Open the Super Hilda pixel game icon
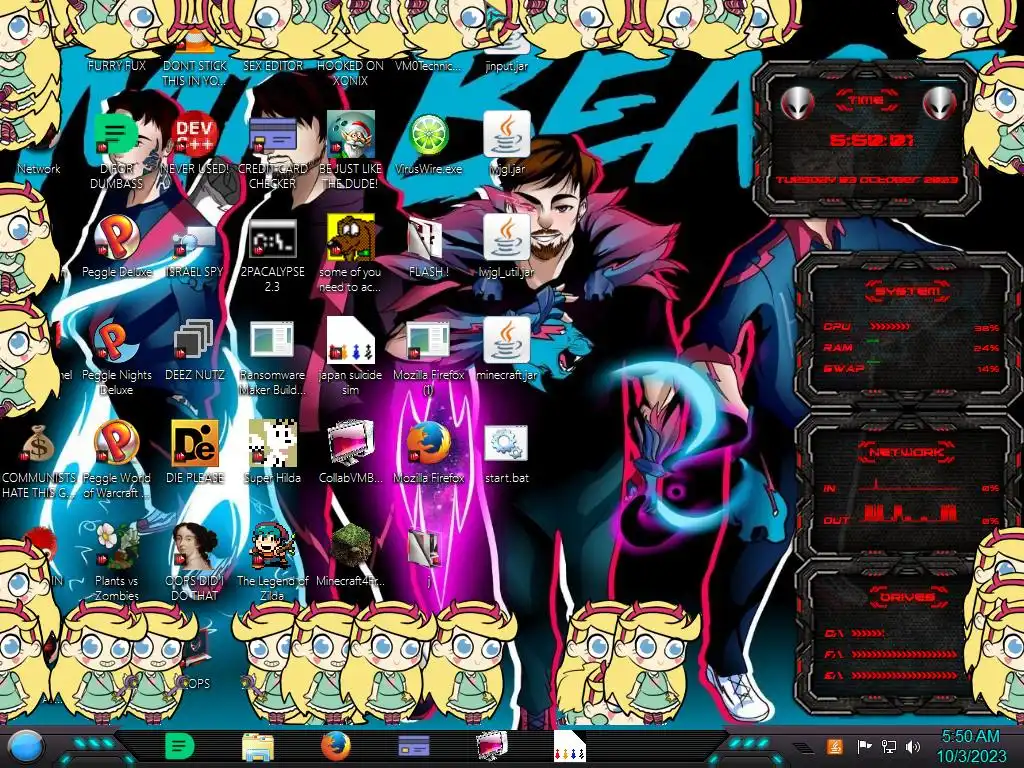The width and height of the screenshot is (1024, 768). click(x=272, y=444)
